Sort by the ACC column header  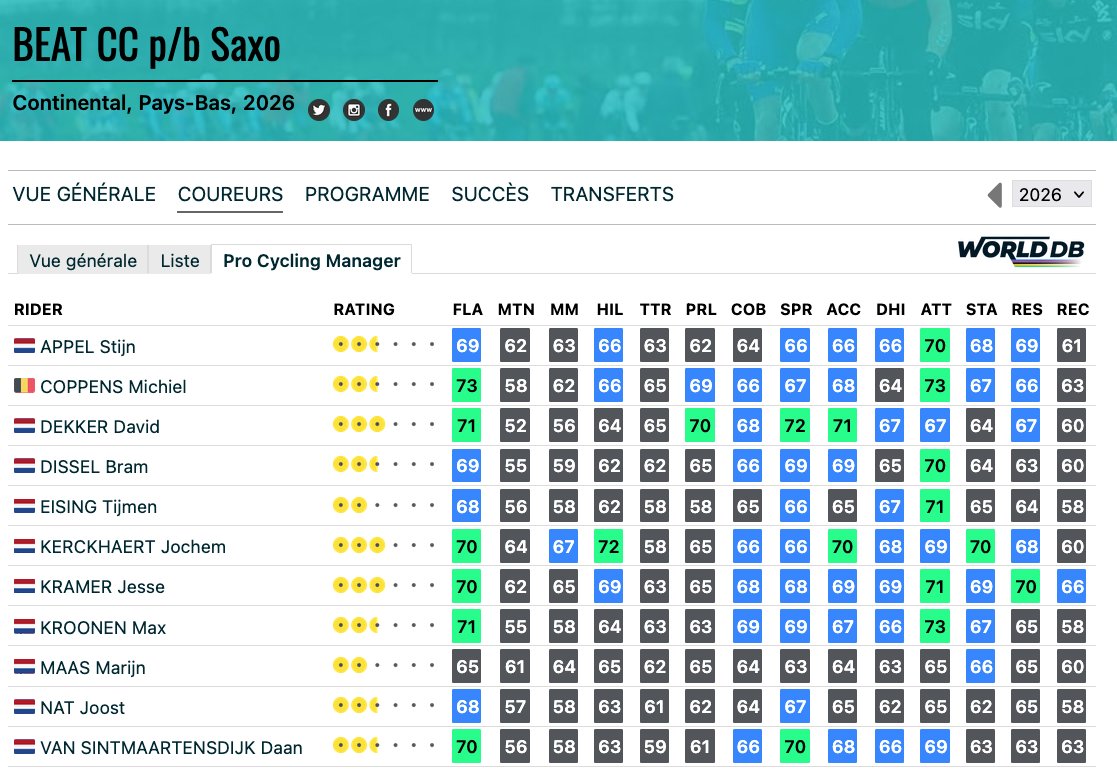point(843,309)
